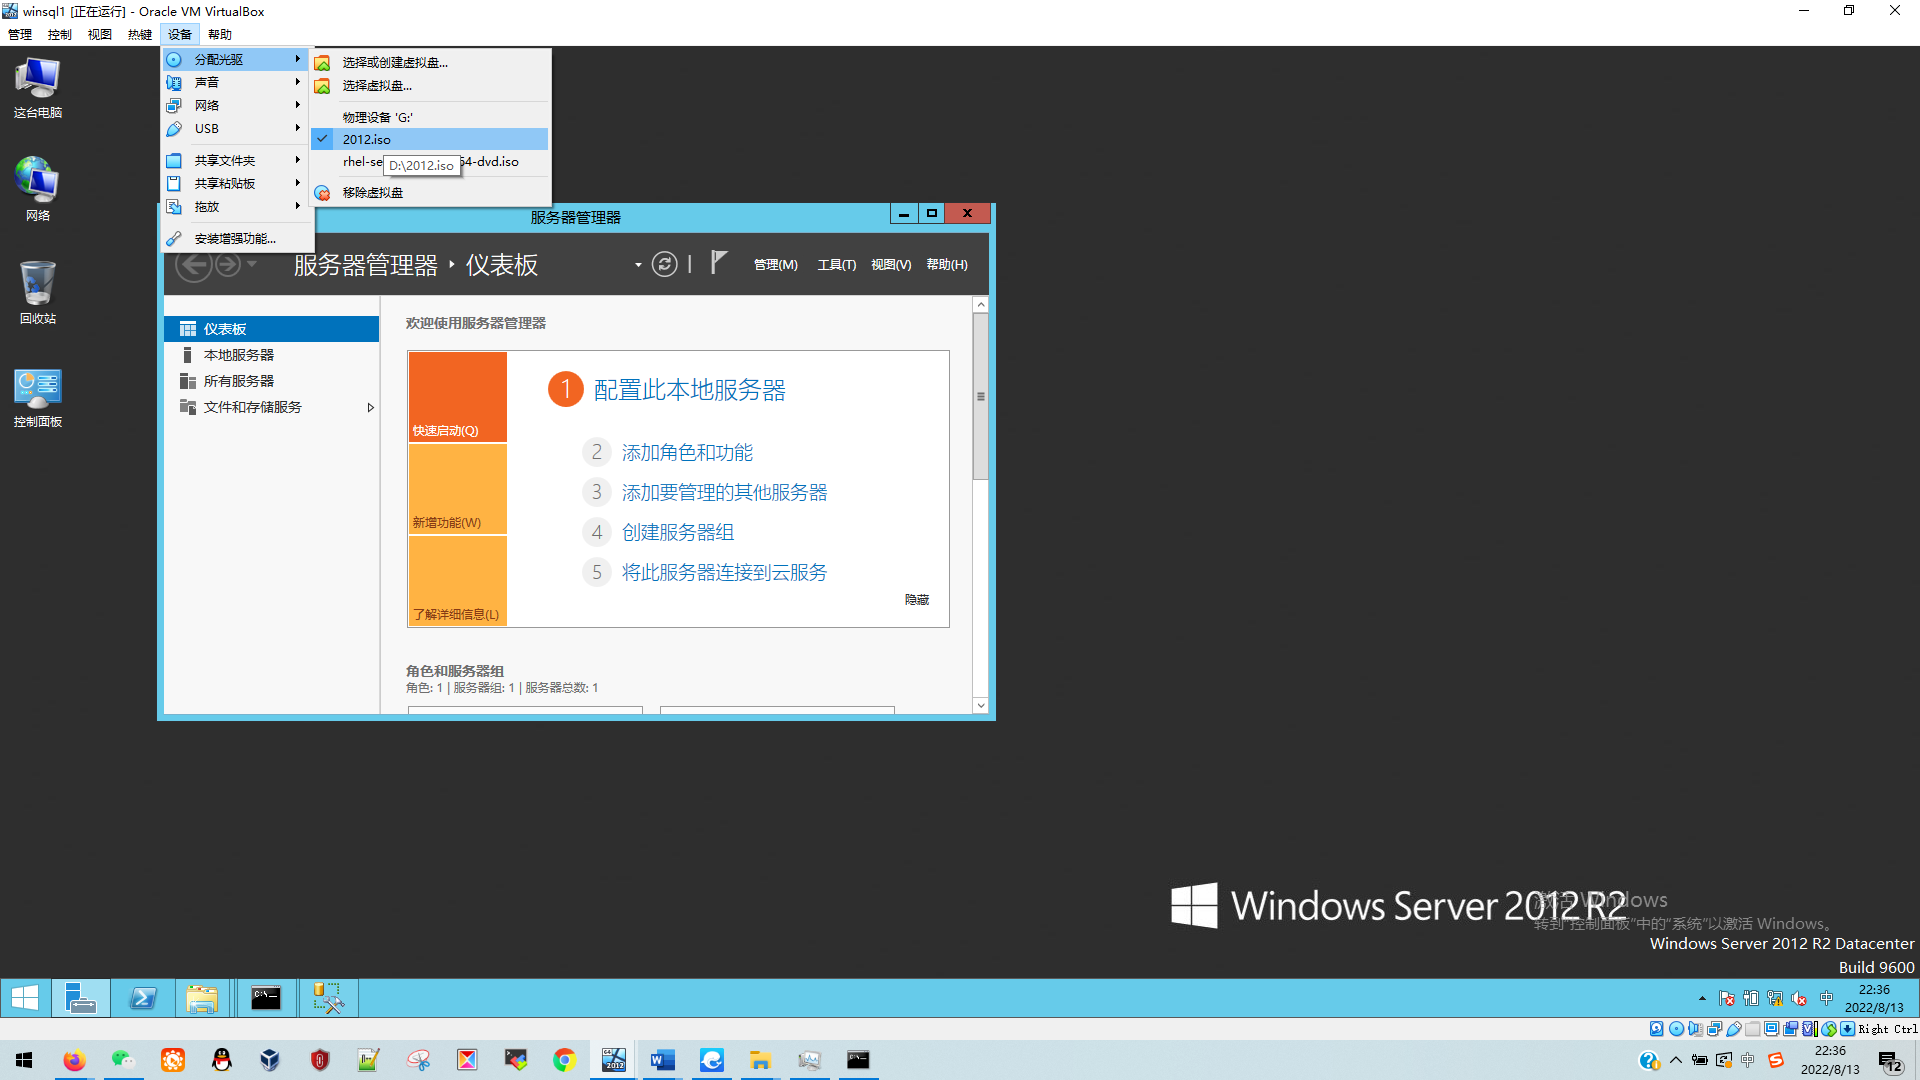The height and width of the screenshot is (1080, 1920).
Task: Open File Explorer in guest taskbar
Action: click(202, 998)
